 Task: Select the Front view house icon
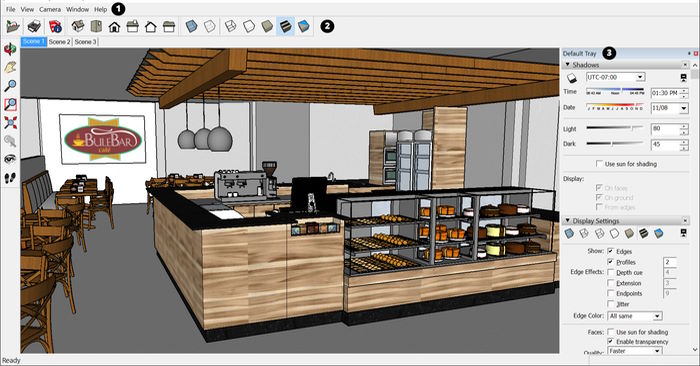[114, 27]
